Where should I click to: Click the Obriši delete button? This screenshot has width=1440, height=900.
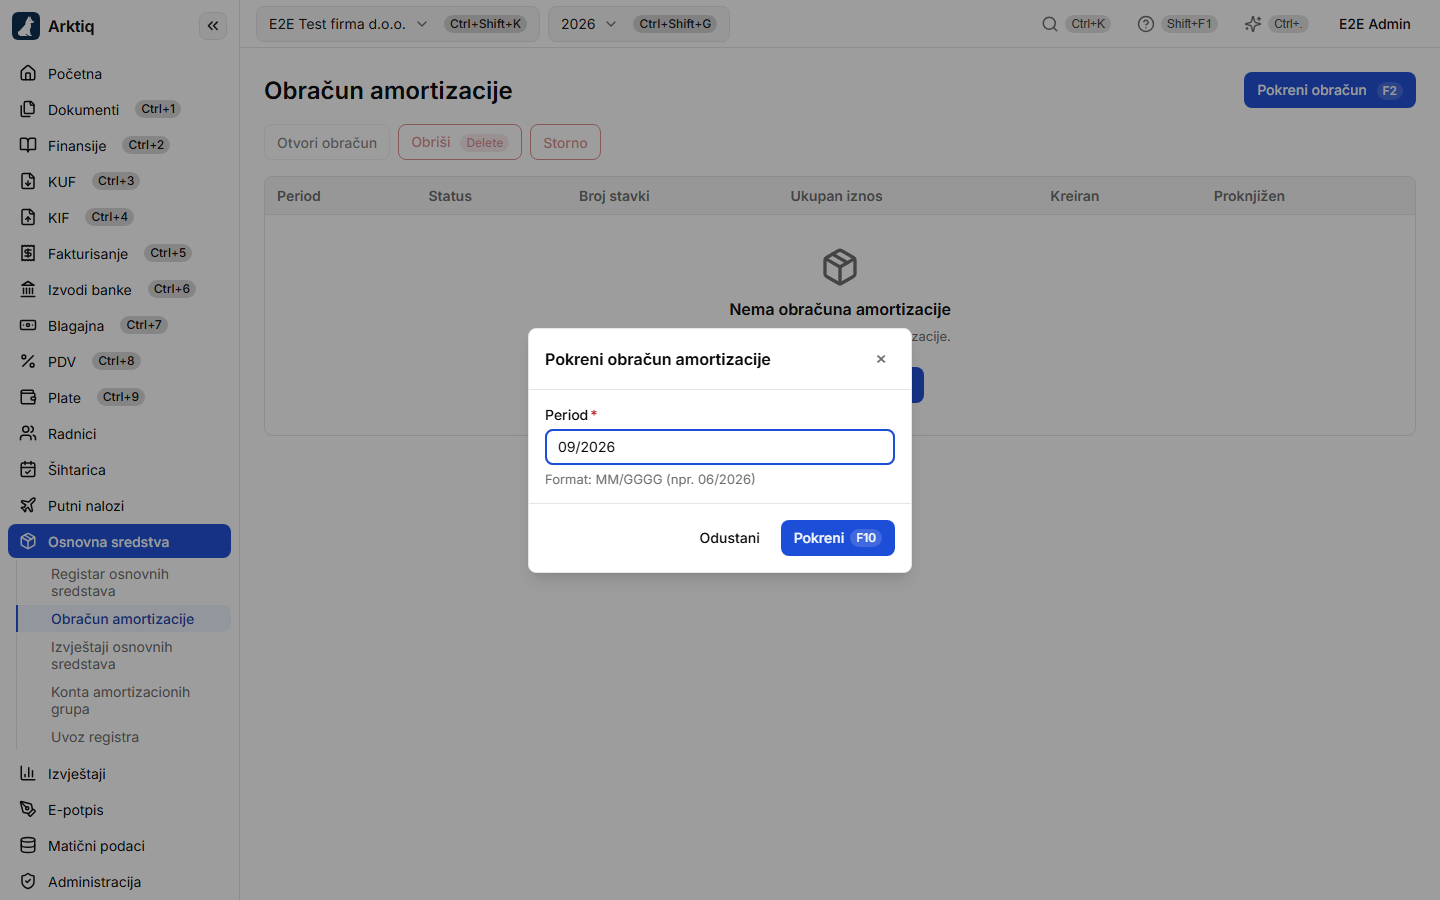(x=460, y=142)
